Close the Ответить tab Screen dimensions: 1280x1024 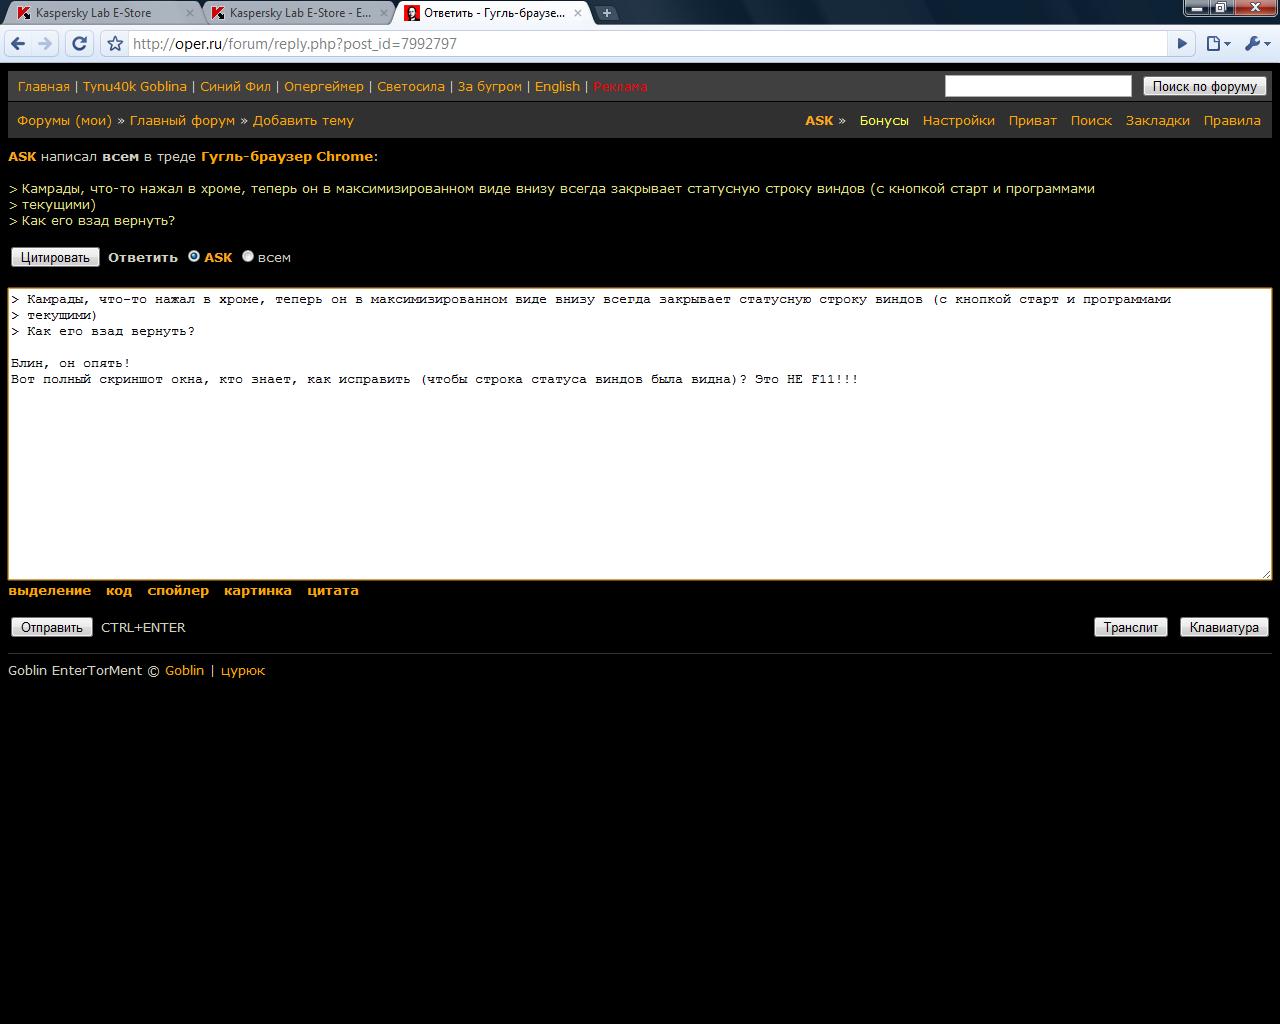tap(577, 13)
